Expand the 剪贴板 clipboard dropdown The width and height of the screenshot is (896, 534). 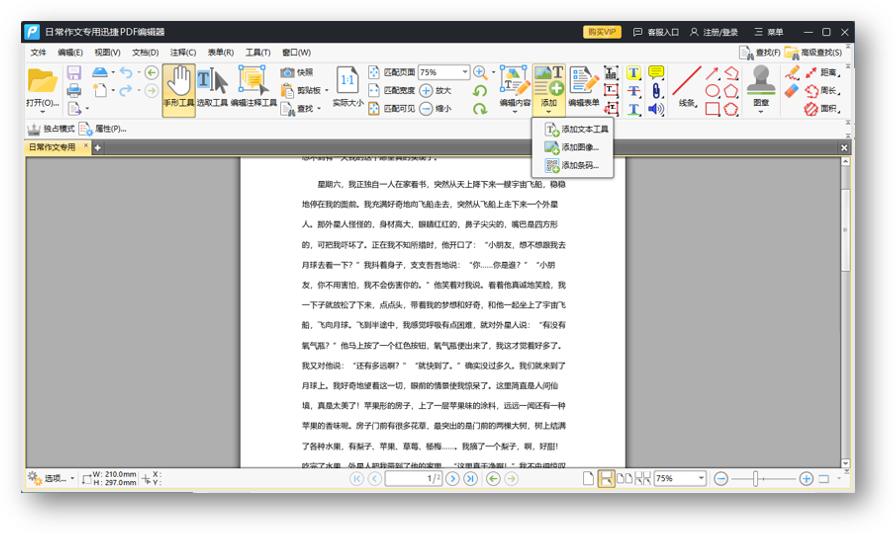point(327,90)
